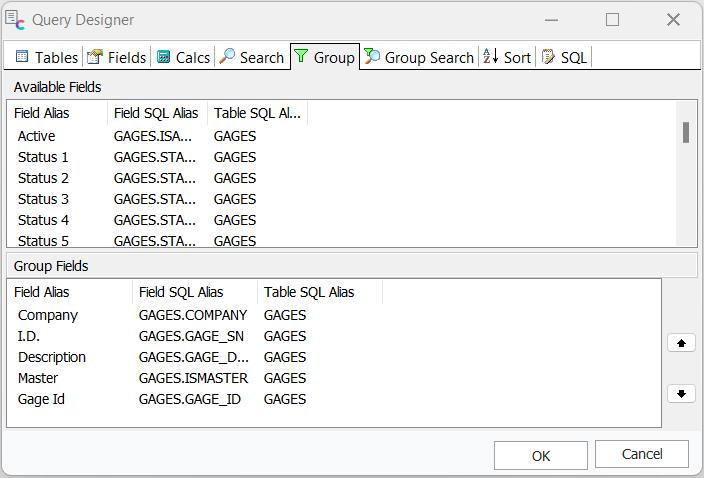The height and width of the screenshot is (478, 704).
Task: Go to the Search tab
Action: tap(252, 57)
